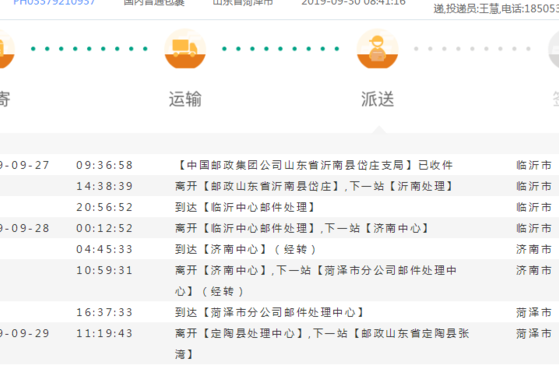Select the 运输 stage label
559x370 pixels.
tap(185, 99)
